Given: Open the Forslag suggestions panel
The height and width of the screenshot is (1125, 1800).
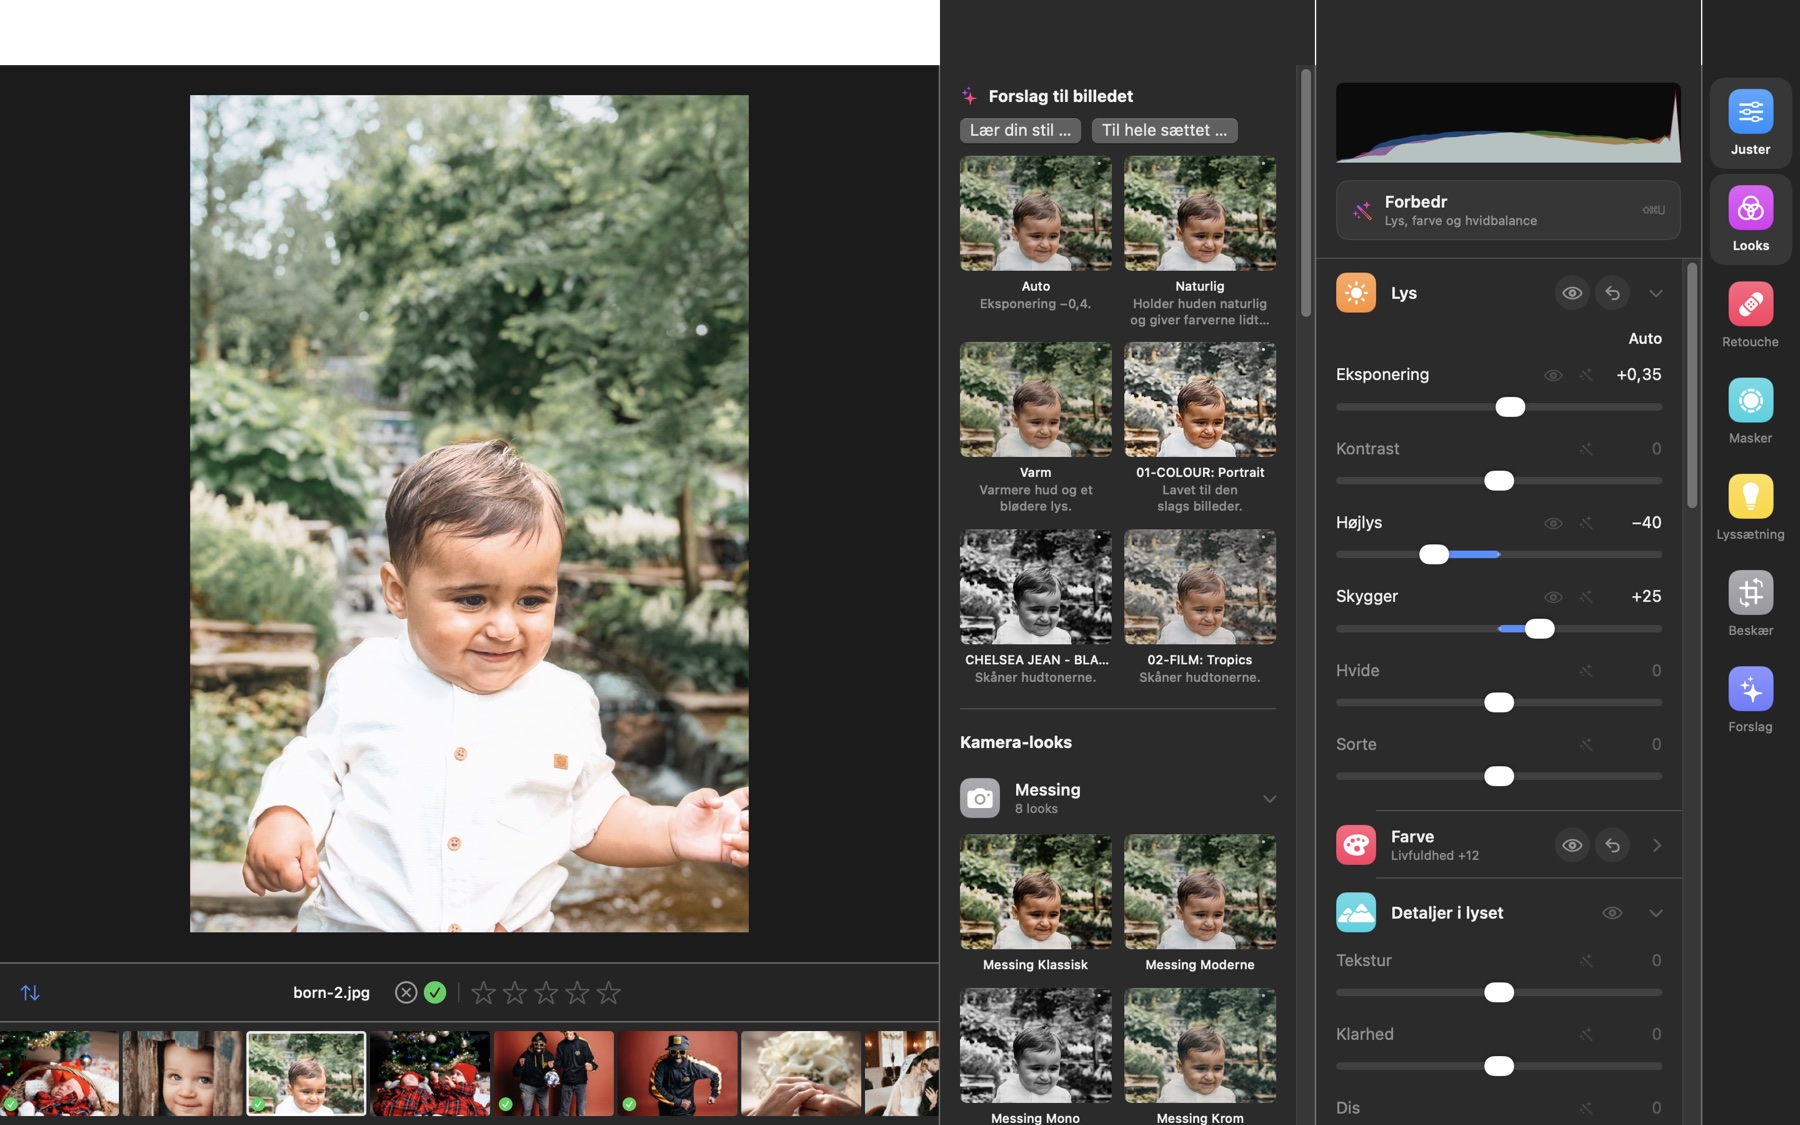Looking at the screenshot, I should point(1750,699).
